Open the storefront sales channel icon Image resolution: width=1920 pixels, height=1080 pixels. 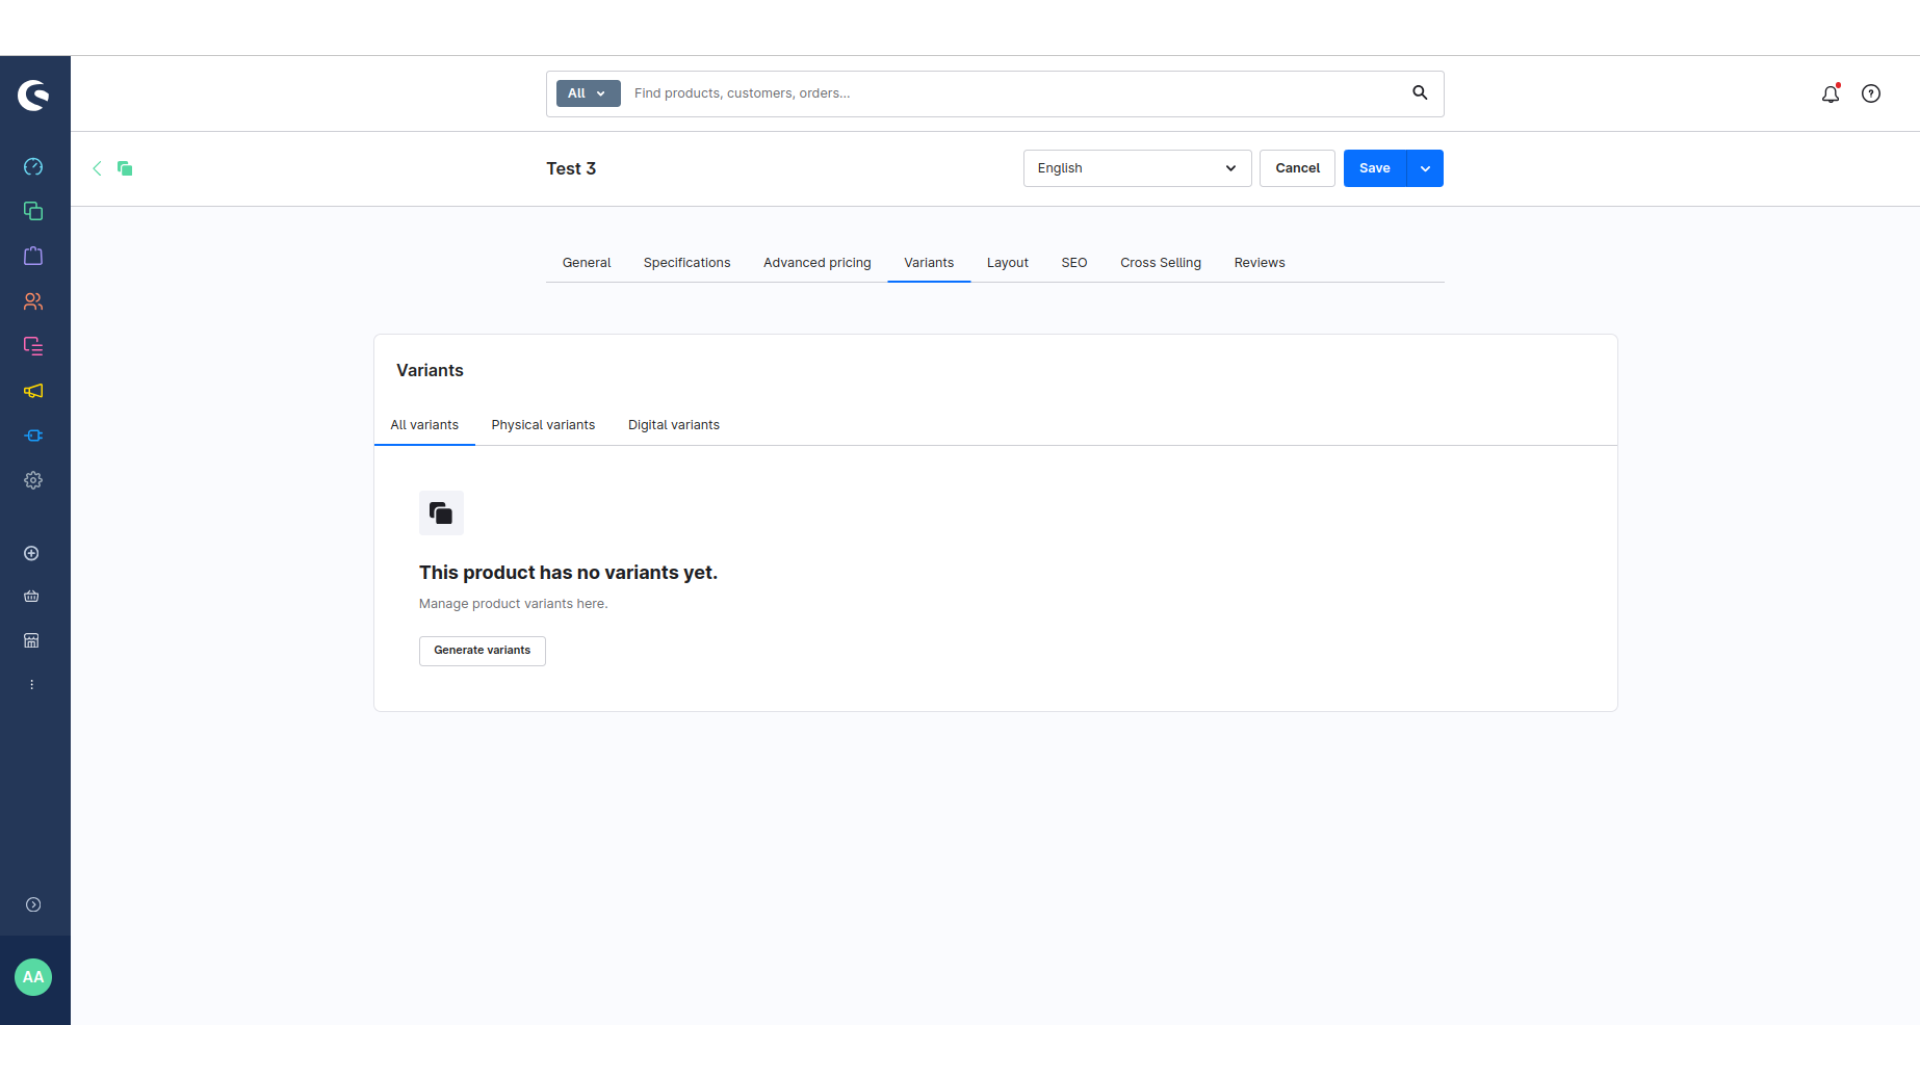pos(32,640)
